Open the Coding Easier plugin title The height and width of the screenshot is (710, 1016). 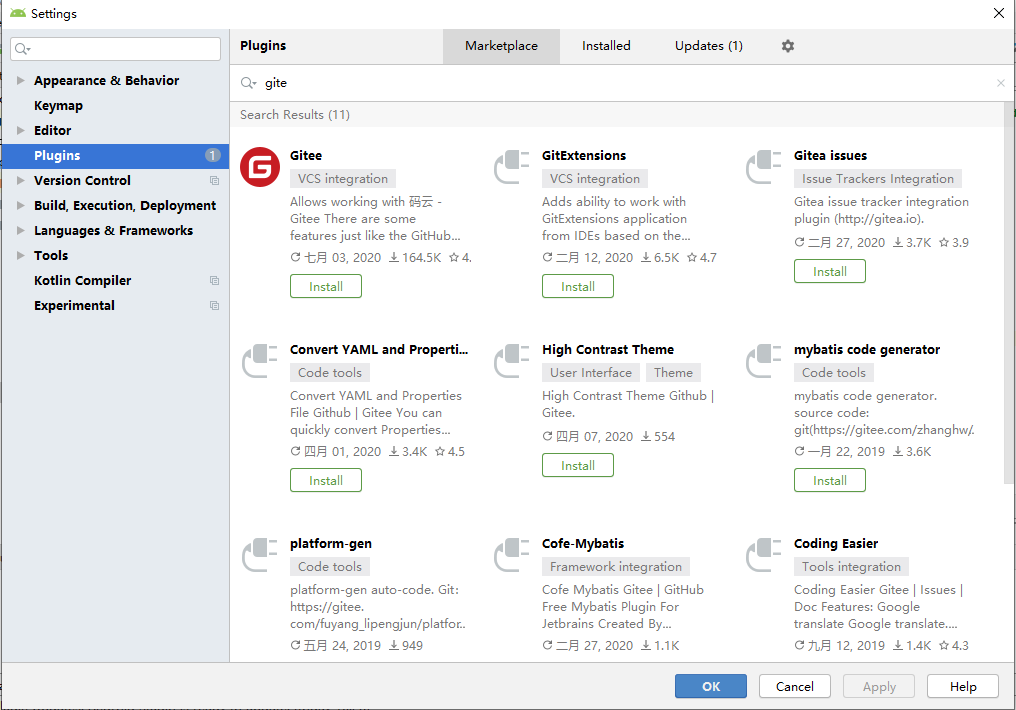[836, 544]
